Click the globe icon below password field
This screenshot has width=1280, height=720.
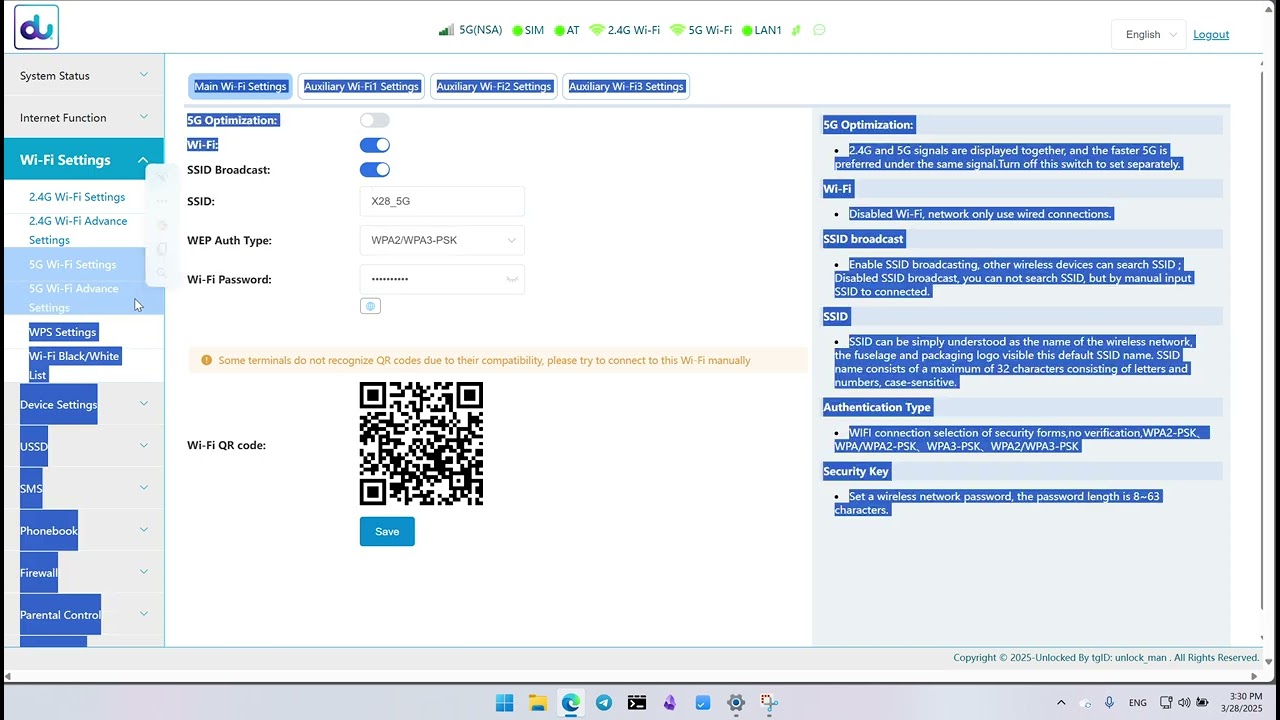(x=370, y=306)
